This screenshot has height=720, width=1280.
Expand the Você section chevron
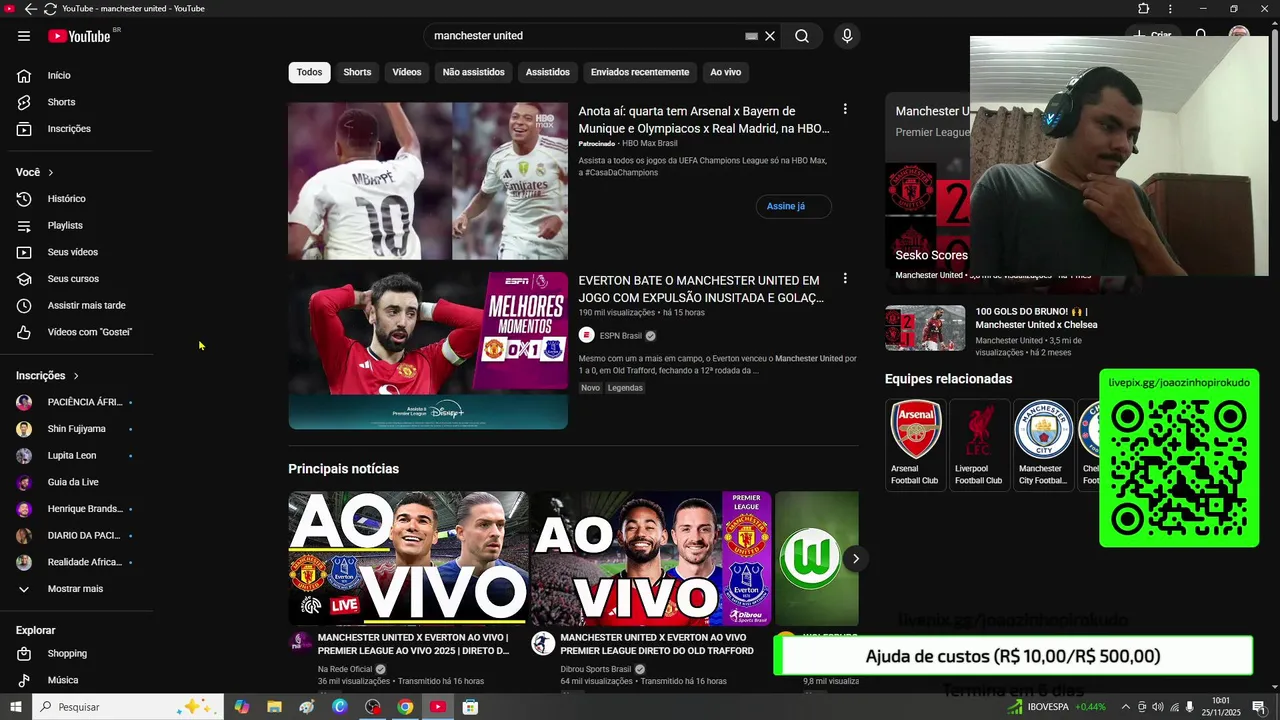coord(51,173)
